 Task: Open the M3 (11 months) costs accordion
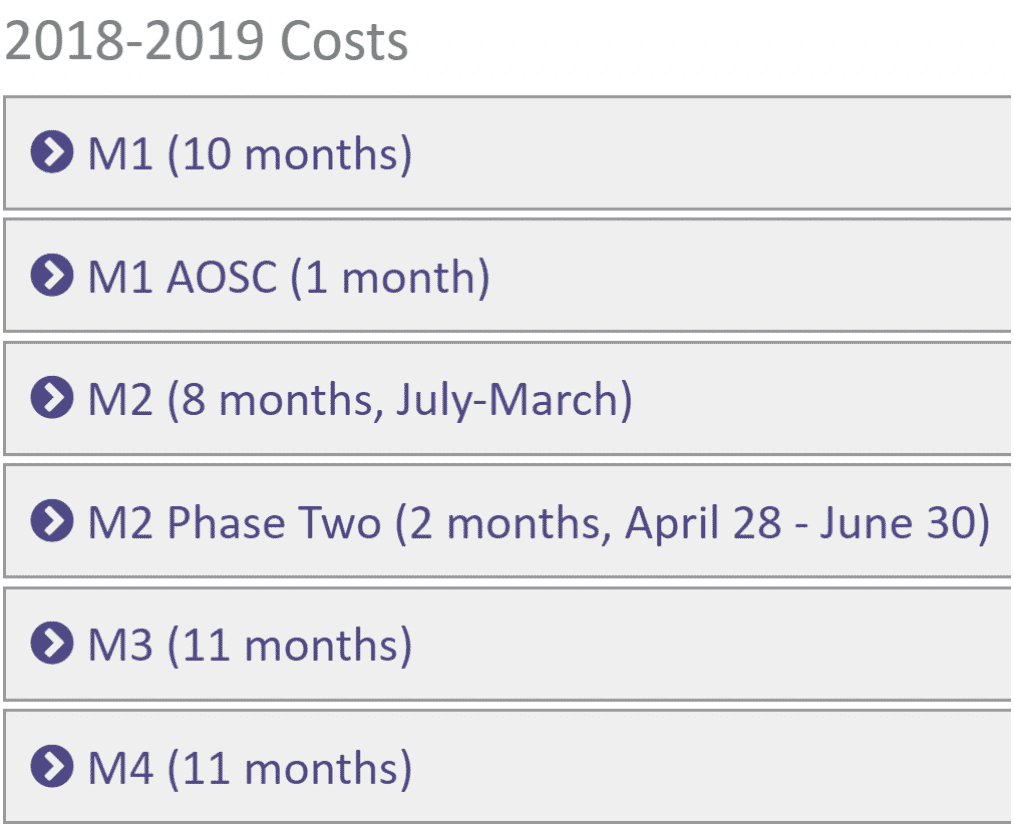pyautogui.click(x=507, y=644)
